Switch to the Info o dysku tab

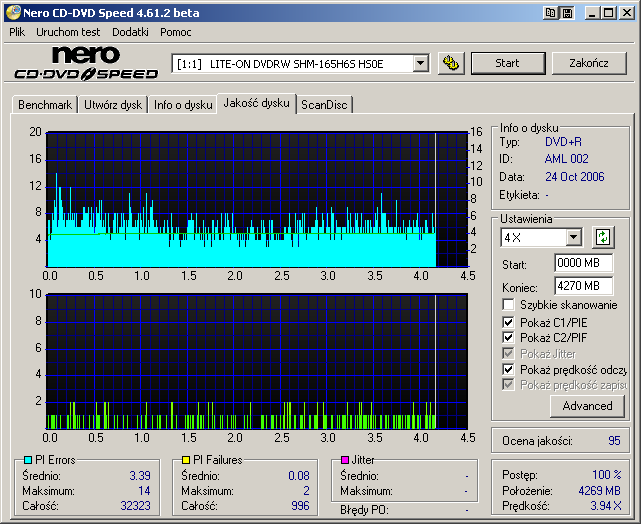pyautogui.click(x=183, y=105)
